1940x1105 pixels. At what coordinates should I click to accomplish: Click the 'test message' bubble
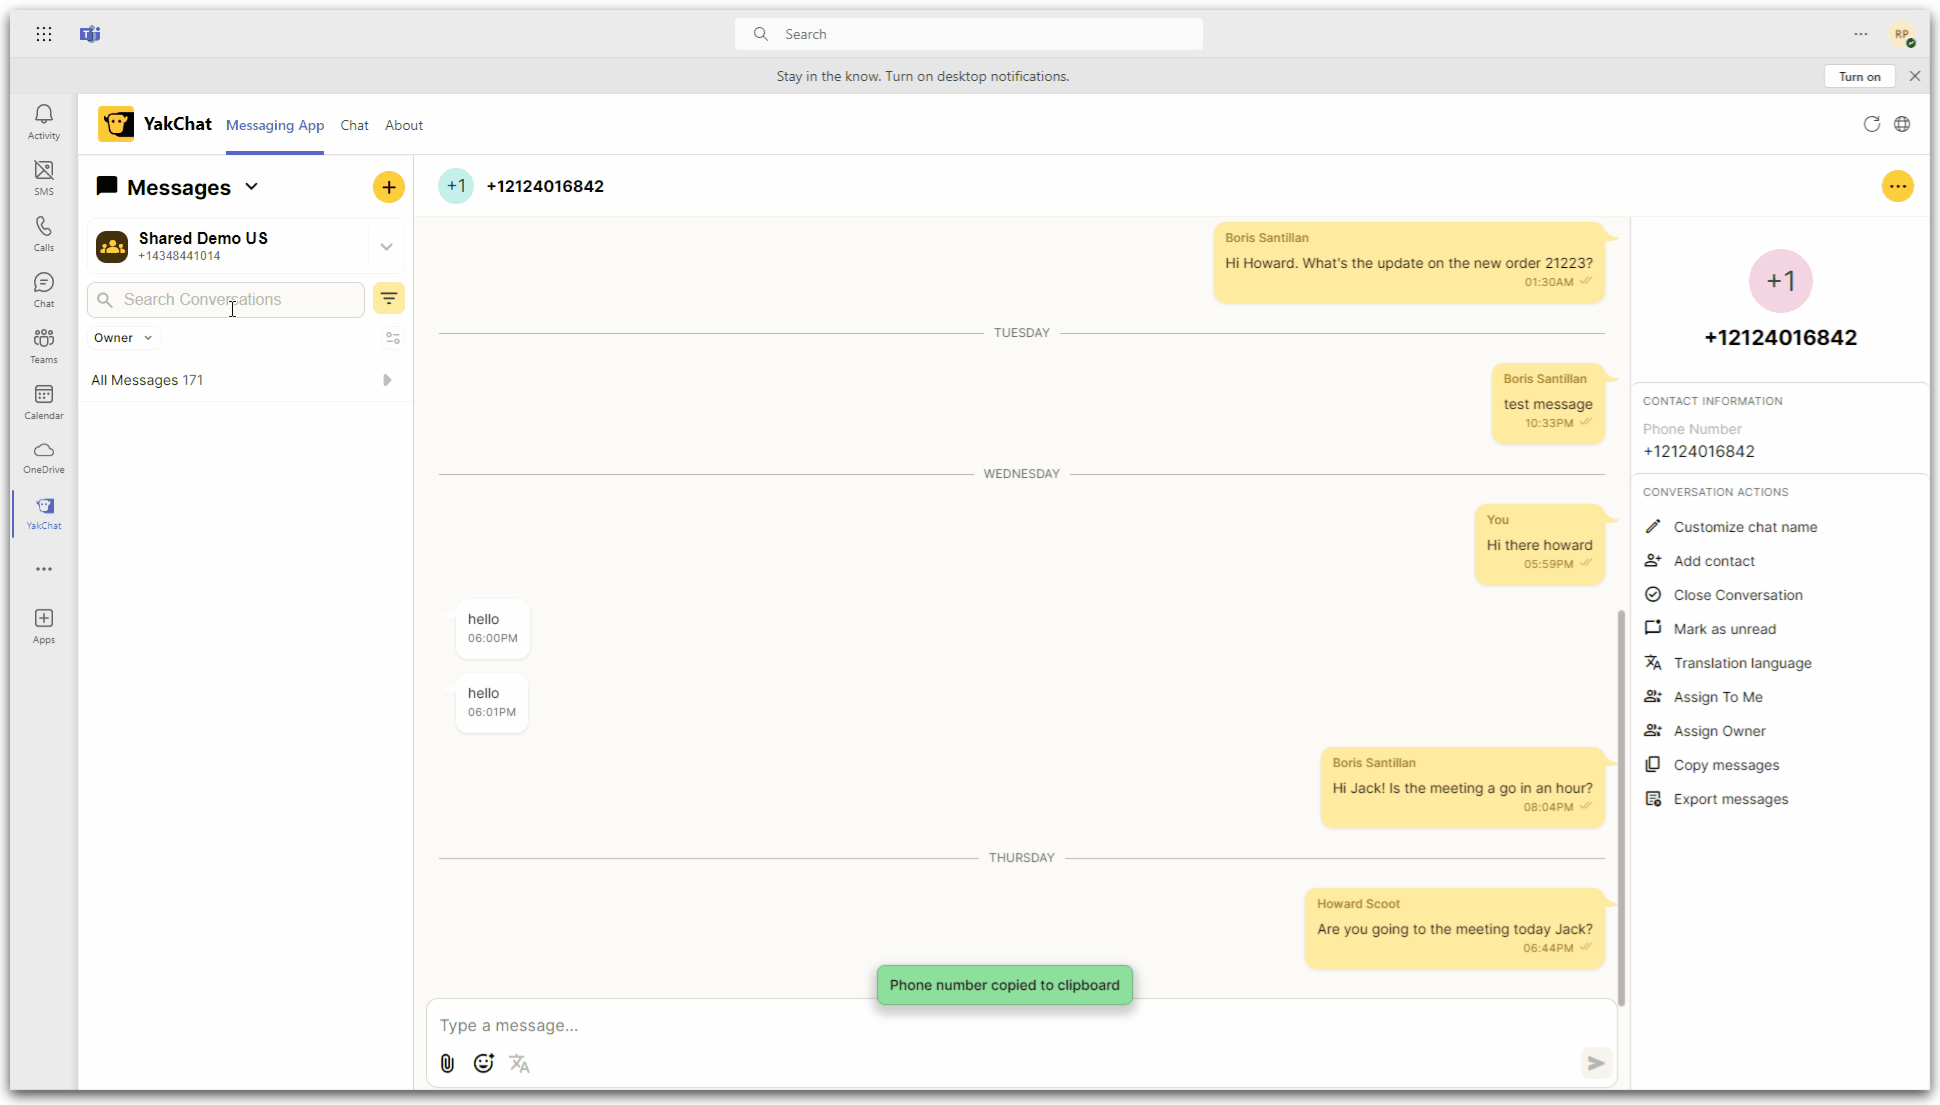1547,402
